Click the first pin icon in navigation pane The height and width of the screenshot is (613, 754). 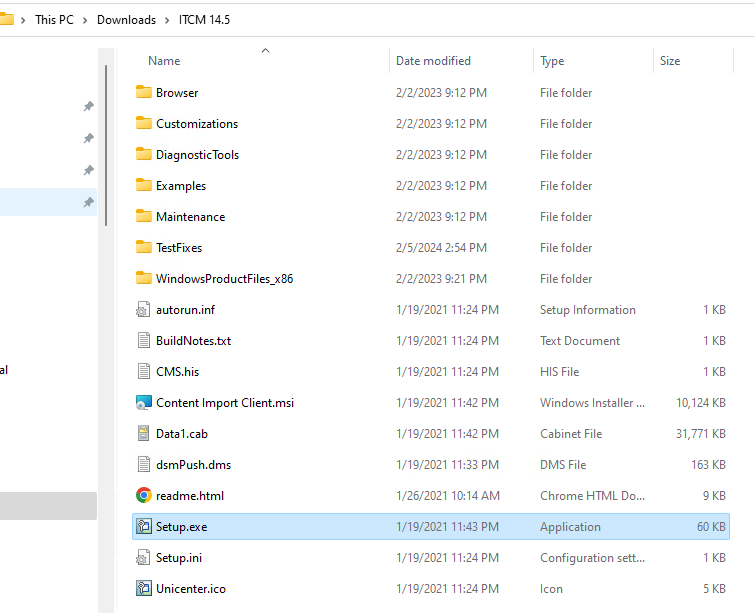(88, 106)
